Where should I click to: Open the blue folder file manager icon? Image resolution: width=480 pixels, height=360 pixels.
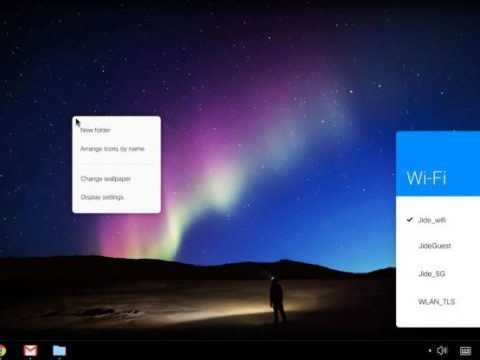tap(59, 350)
